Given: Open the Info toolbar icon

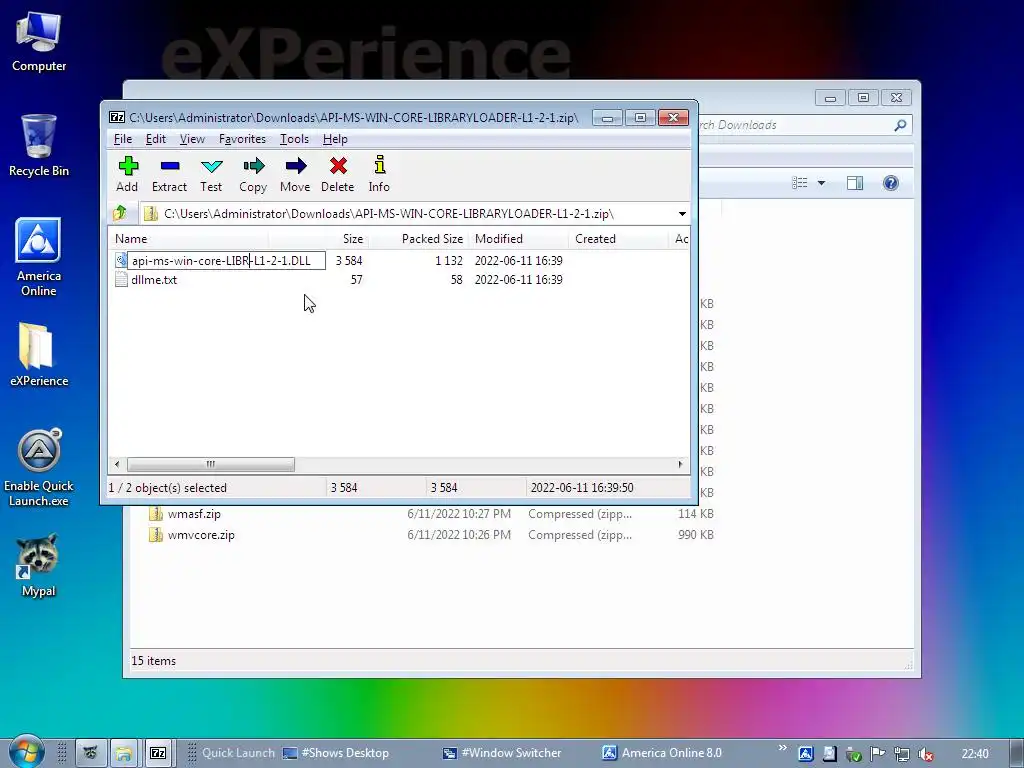Looking at the screenshot, I should 379,174.
